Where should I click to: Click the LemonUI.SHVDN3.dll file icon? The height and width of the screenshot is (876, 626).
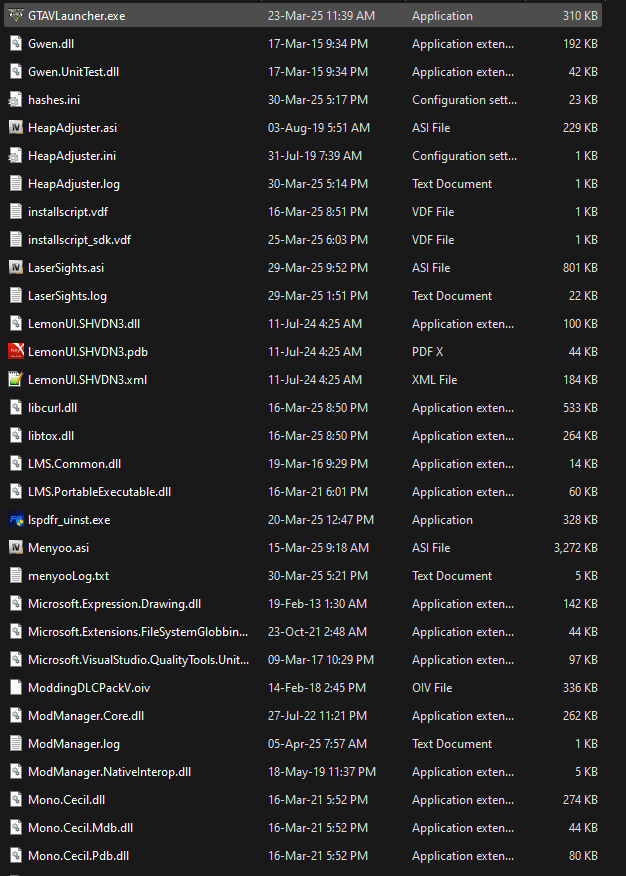[x=16, y=323]
